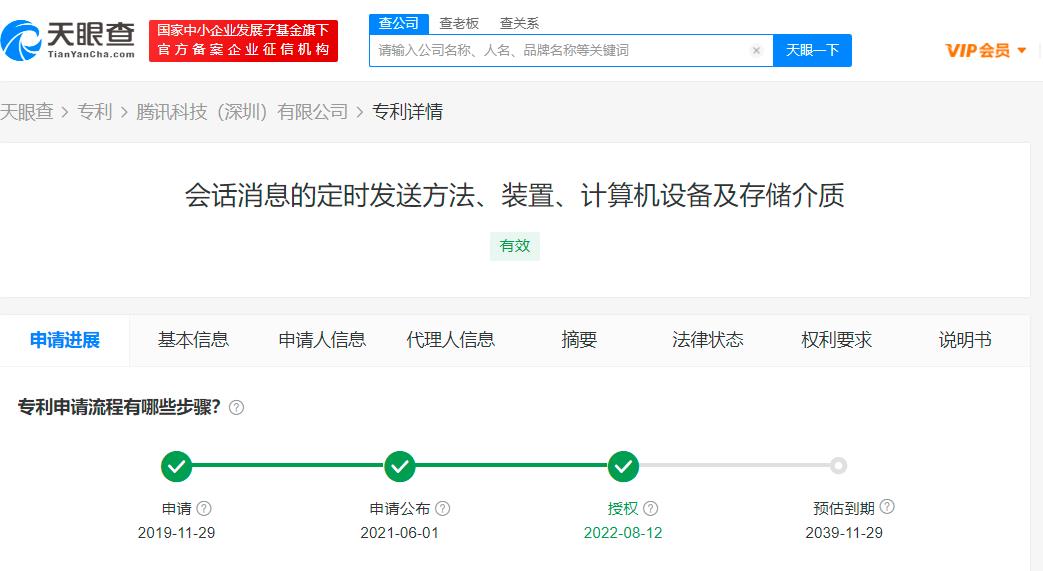The image size is (1043, 571).
Task: Click help icon beside 专利申请流程有哪些步骤
Action: point(236,407)
